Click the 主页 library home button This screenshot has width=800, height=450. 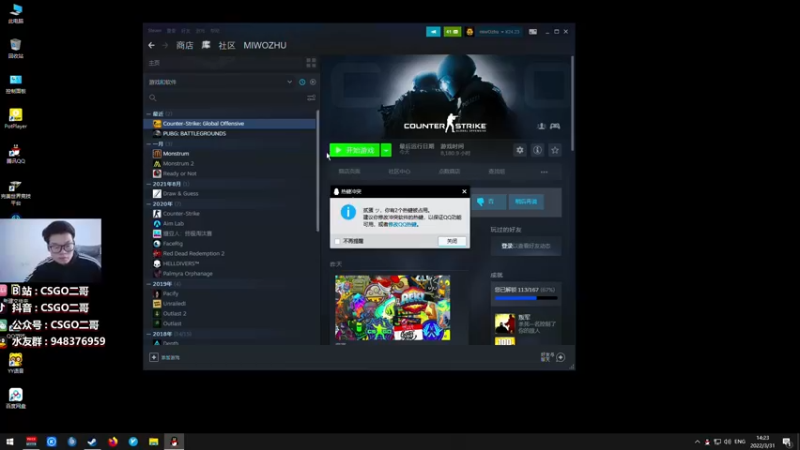[x=154, y=63]
